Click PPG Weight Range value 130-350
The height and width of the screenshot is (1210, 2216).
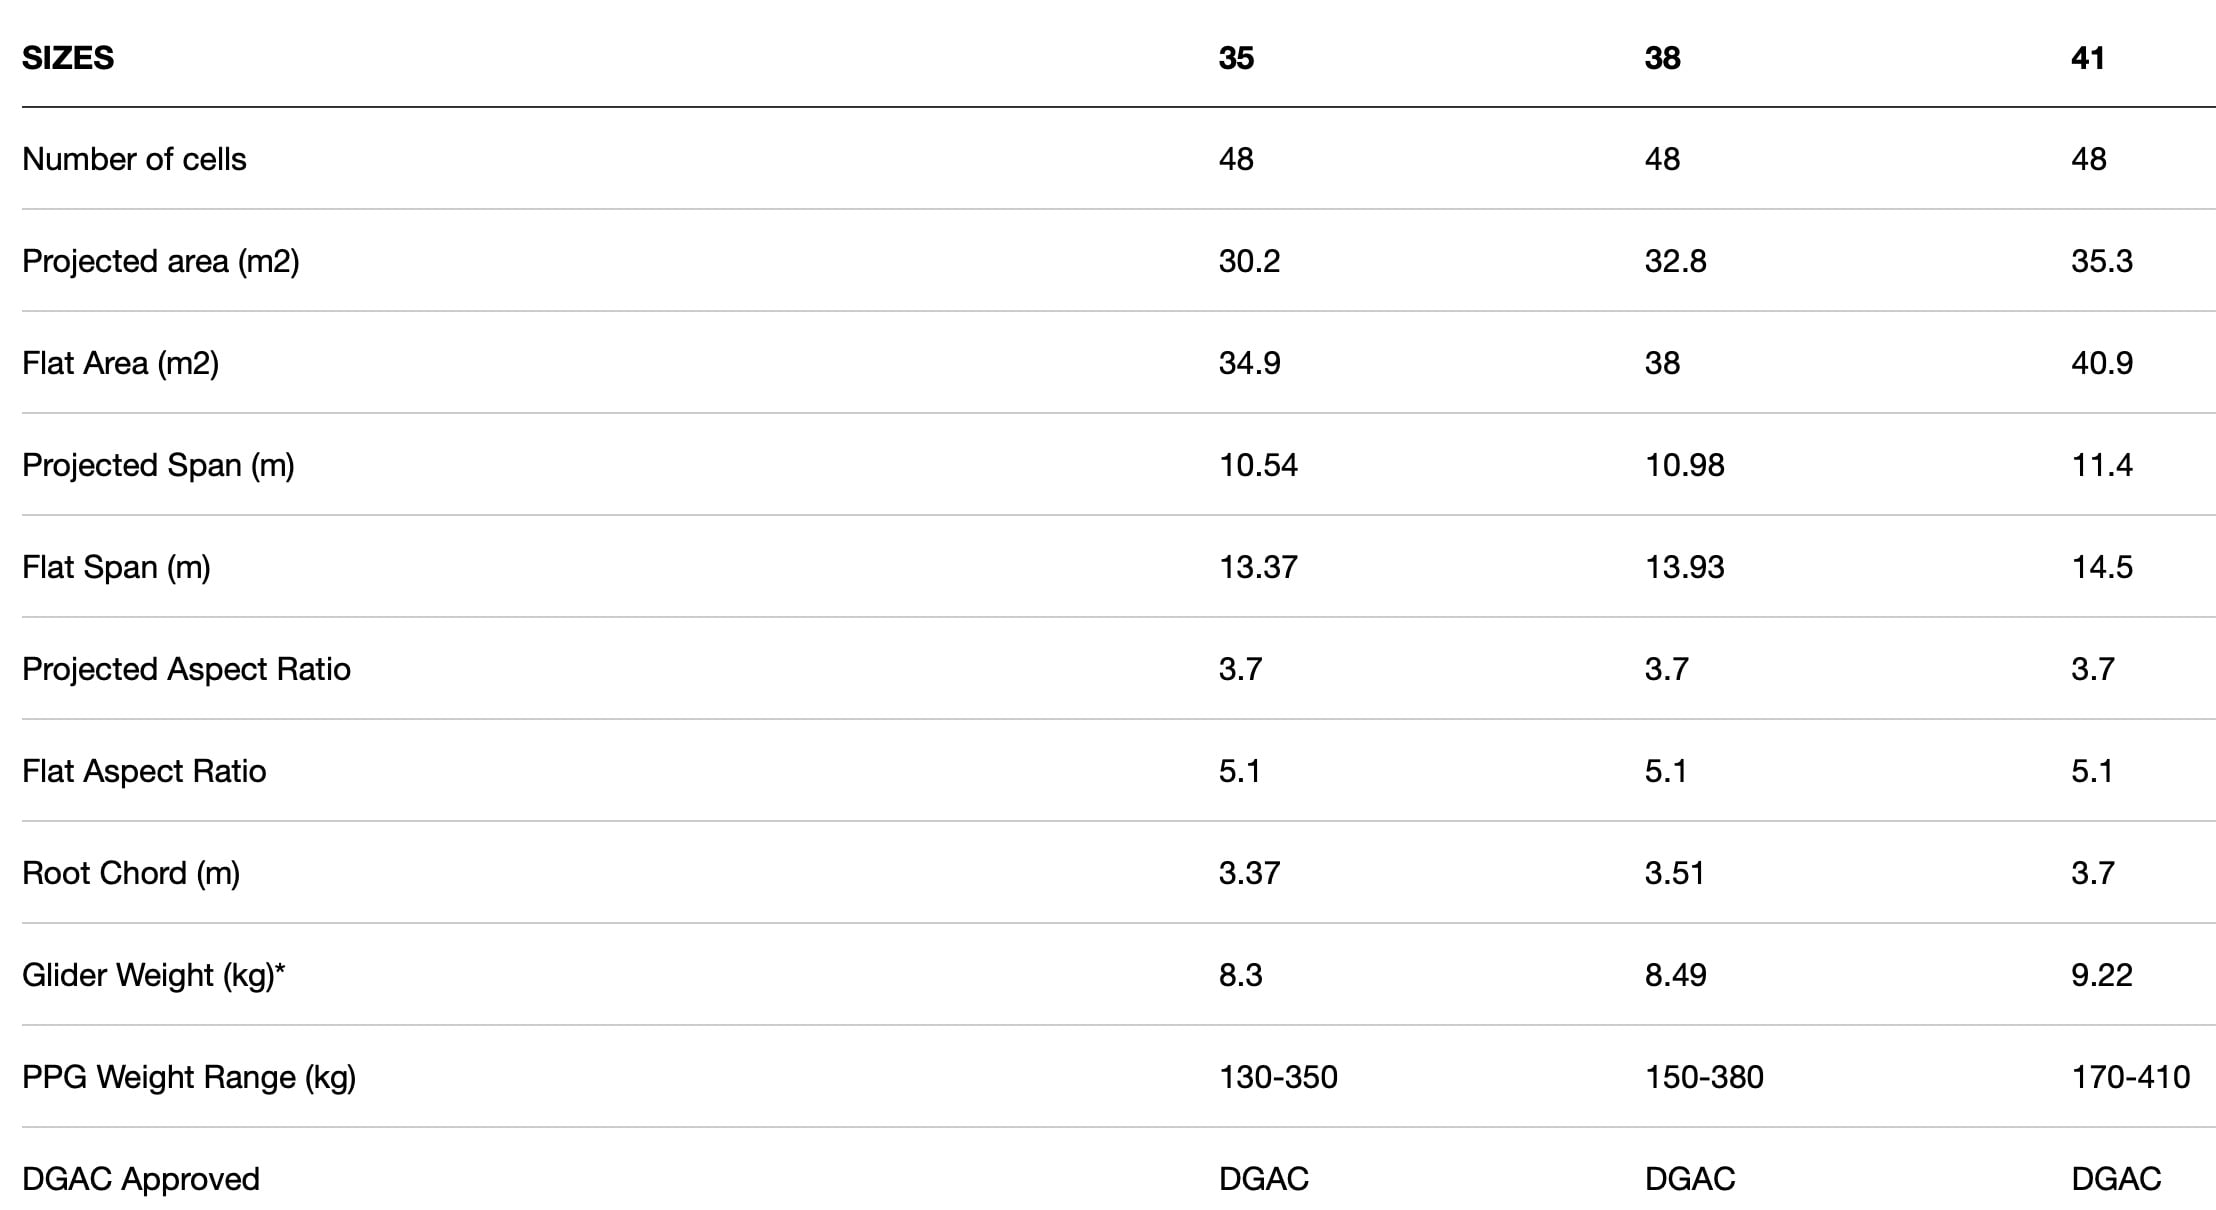point(1278,1077)
